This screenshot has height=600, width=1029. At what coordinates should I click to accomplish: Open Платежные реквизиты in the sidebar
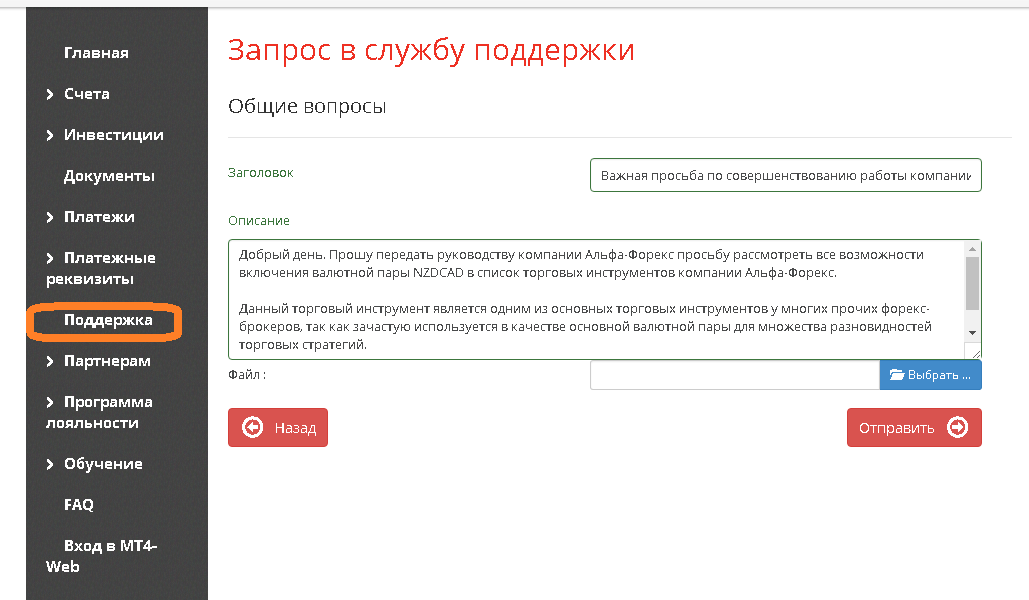[x=100, y=268]
